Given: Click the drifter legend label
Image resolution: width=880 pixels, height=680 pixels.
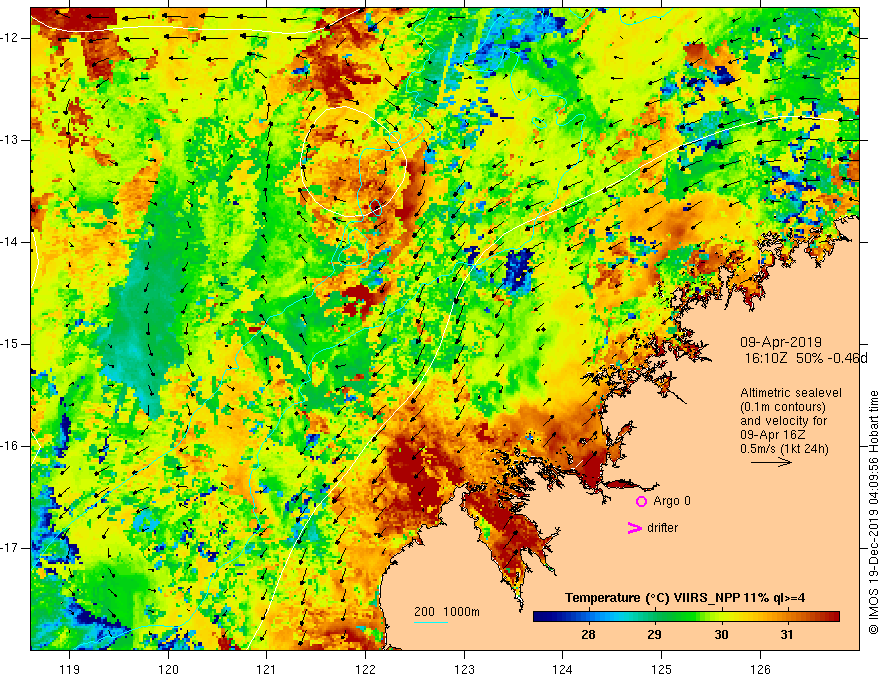Looking at the screenshot, I should 662,528.
